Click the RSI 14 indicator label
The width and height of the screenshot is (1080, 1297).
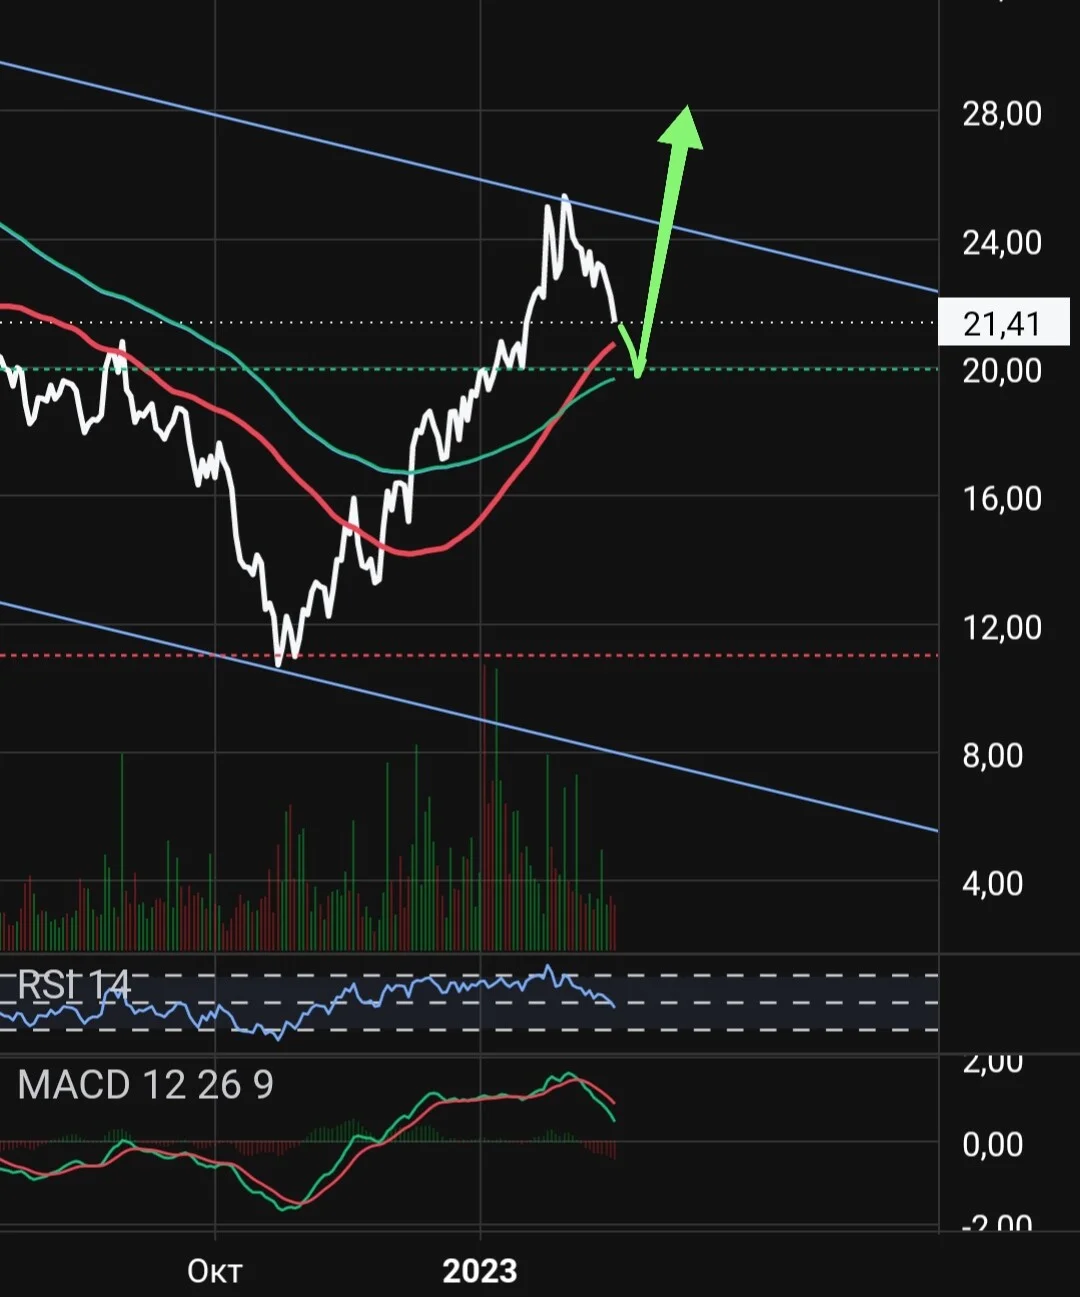coord(74,986)
